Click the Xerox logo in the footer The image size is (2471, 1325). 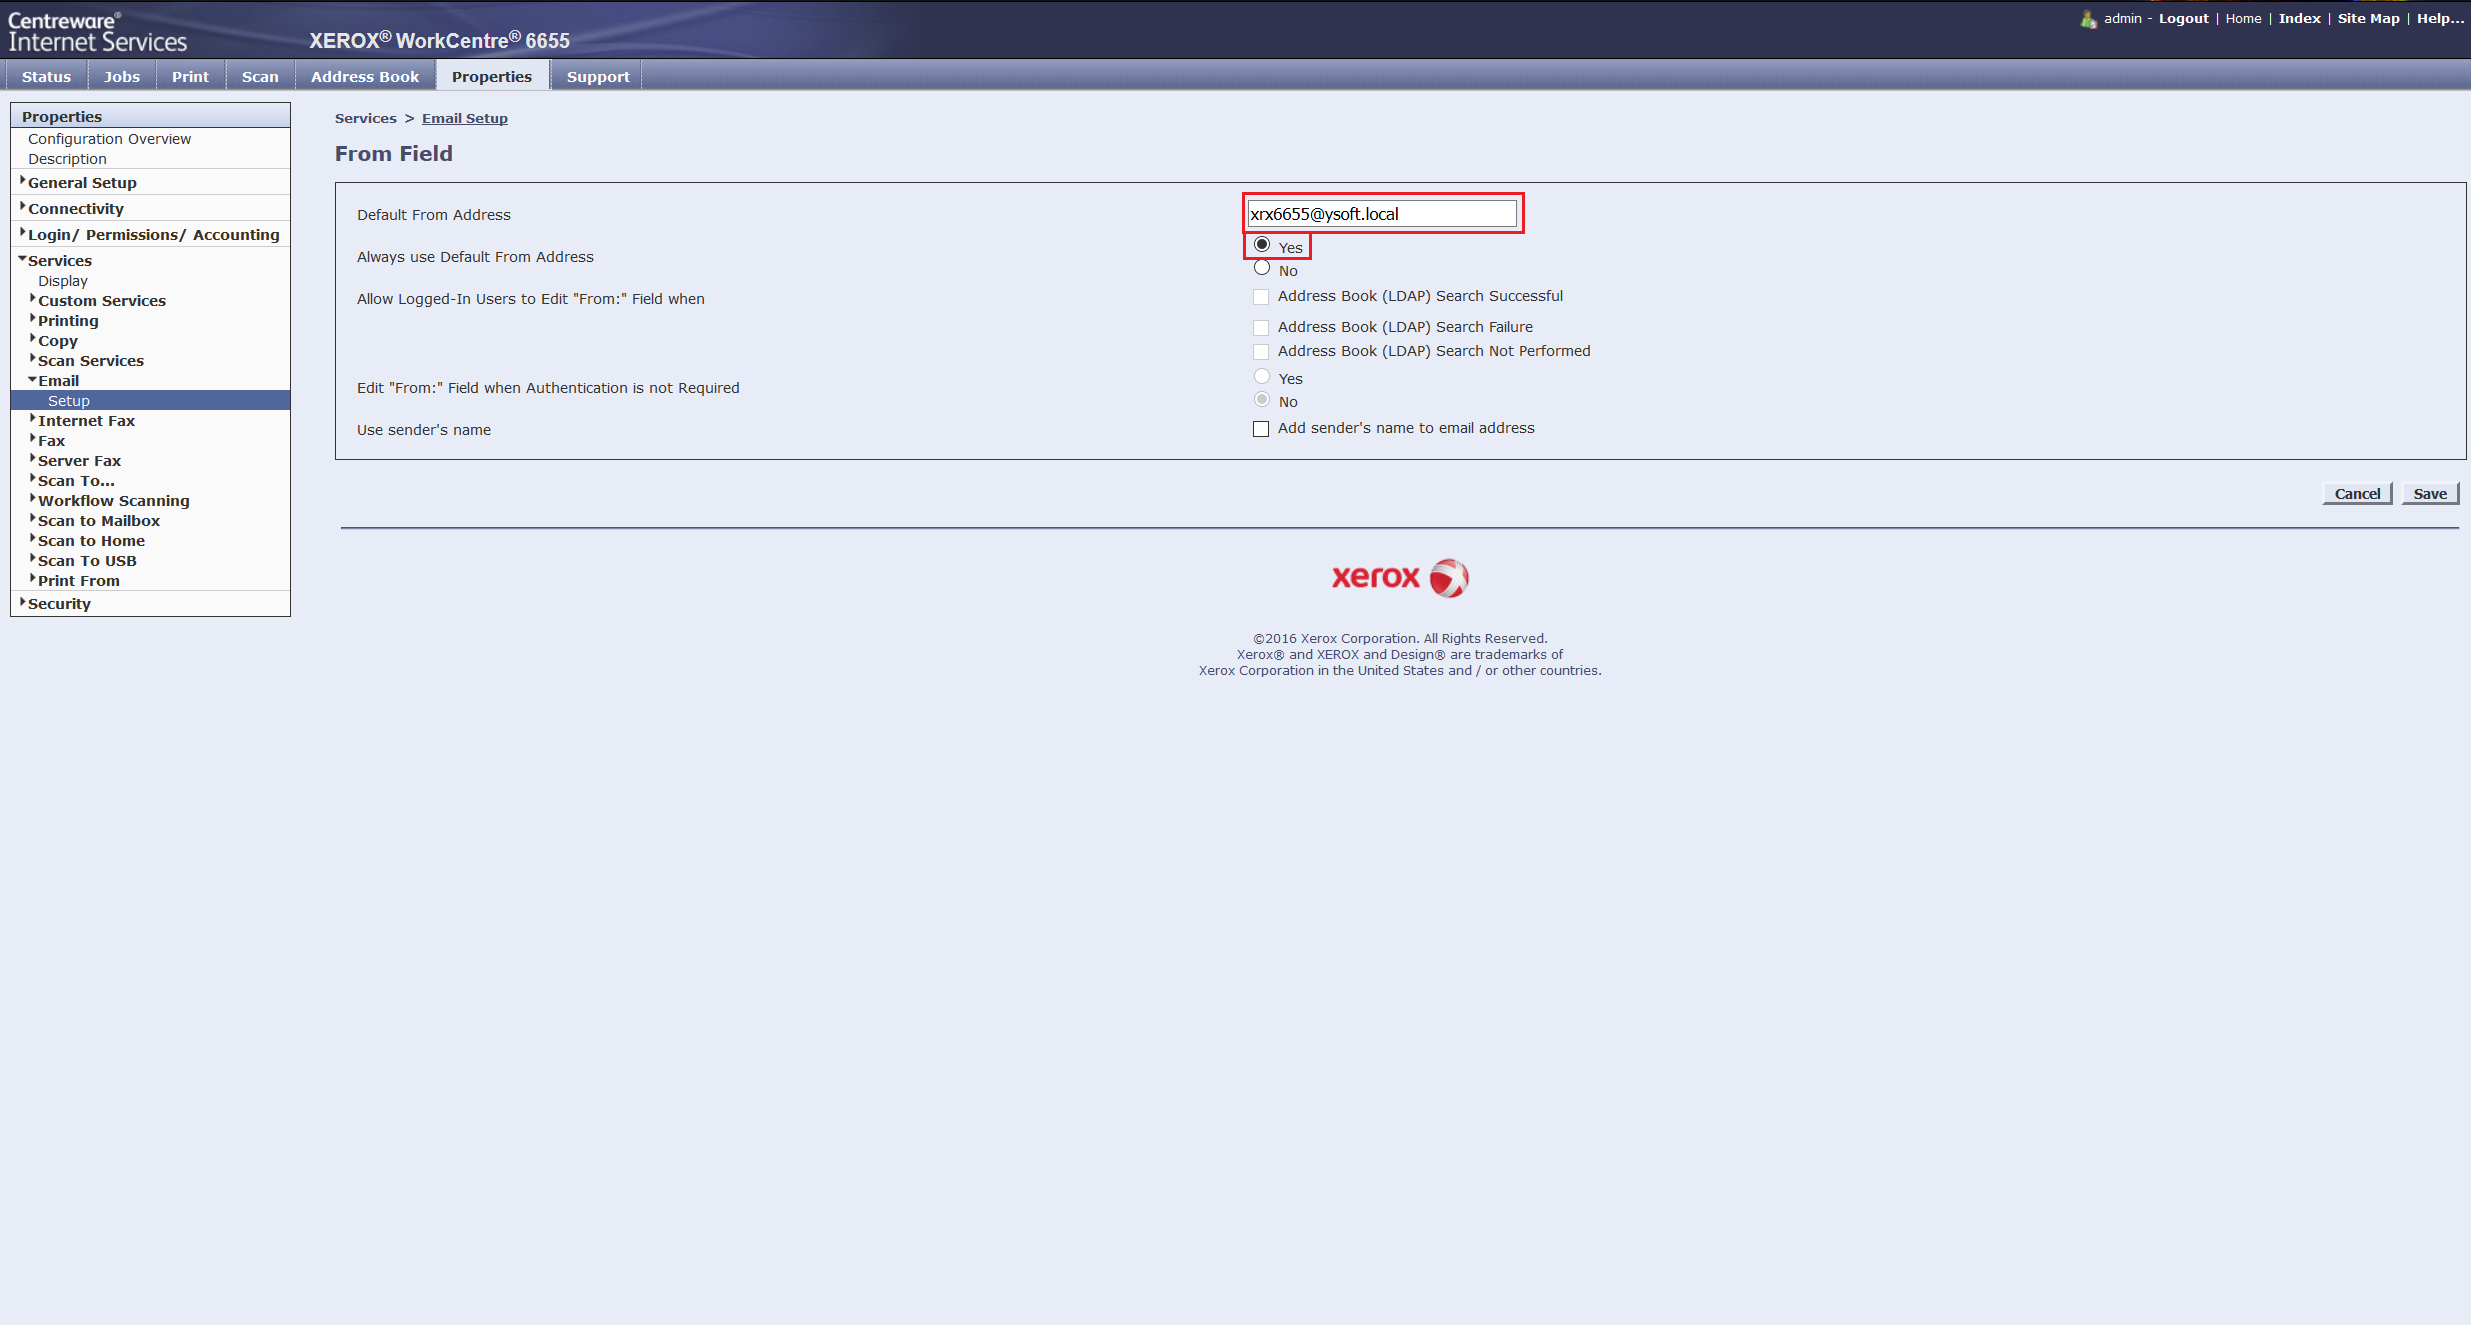[1398, 577]
